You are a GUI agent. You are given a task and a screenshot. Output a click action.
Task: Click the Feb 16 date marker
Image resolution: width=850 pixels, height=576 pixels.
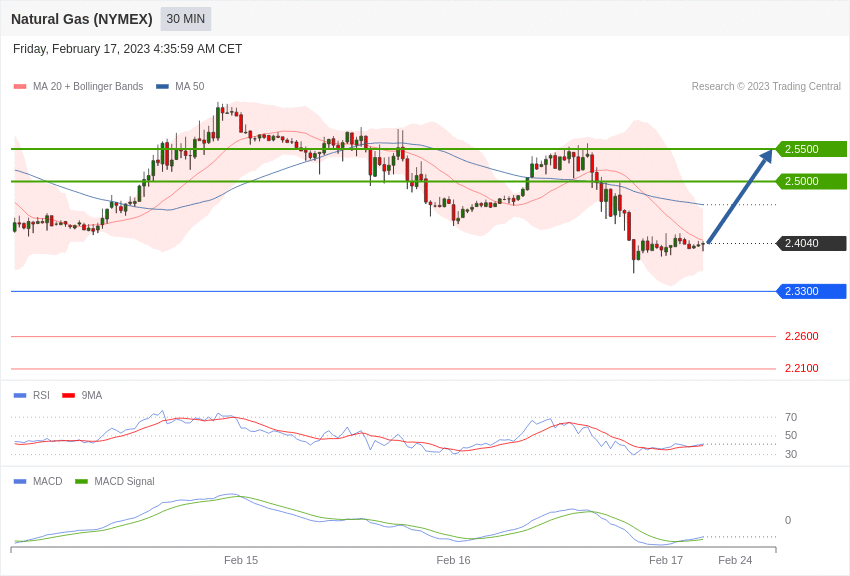point(453,560)
